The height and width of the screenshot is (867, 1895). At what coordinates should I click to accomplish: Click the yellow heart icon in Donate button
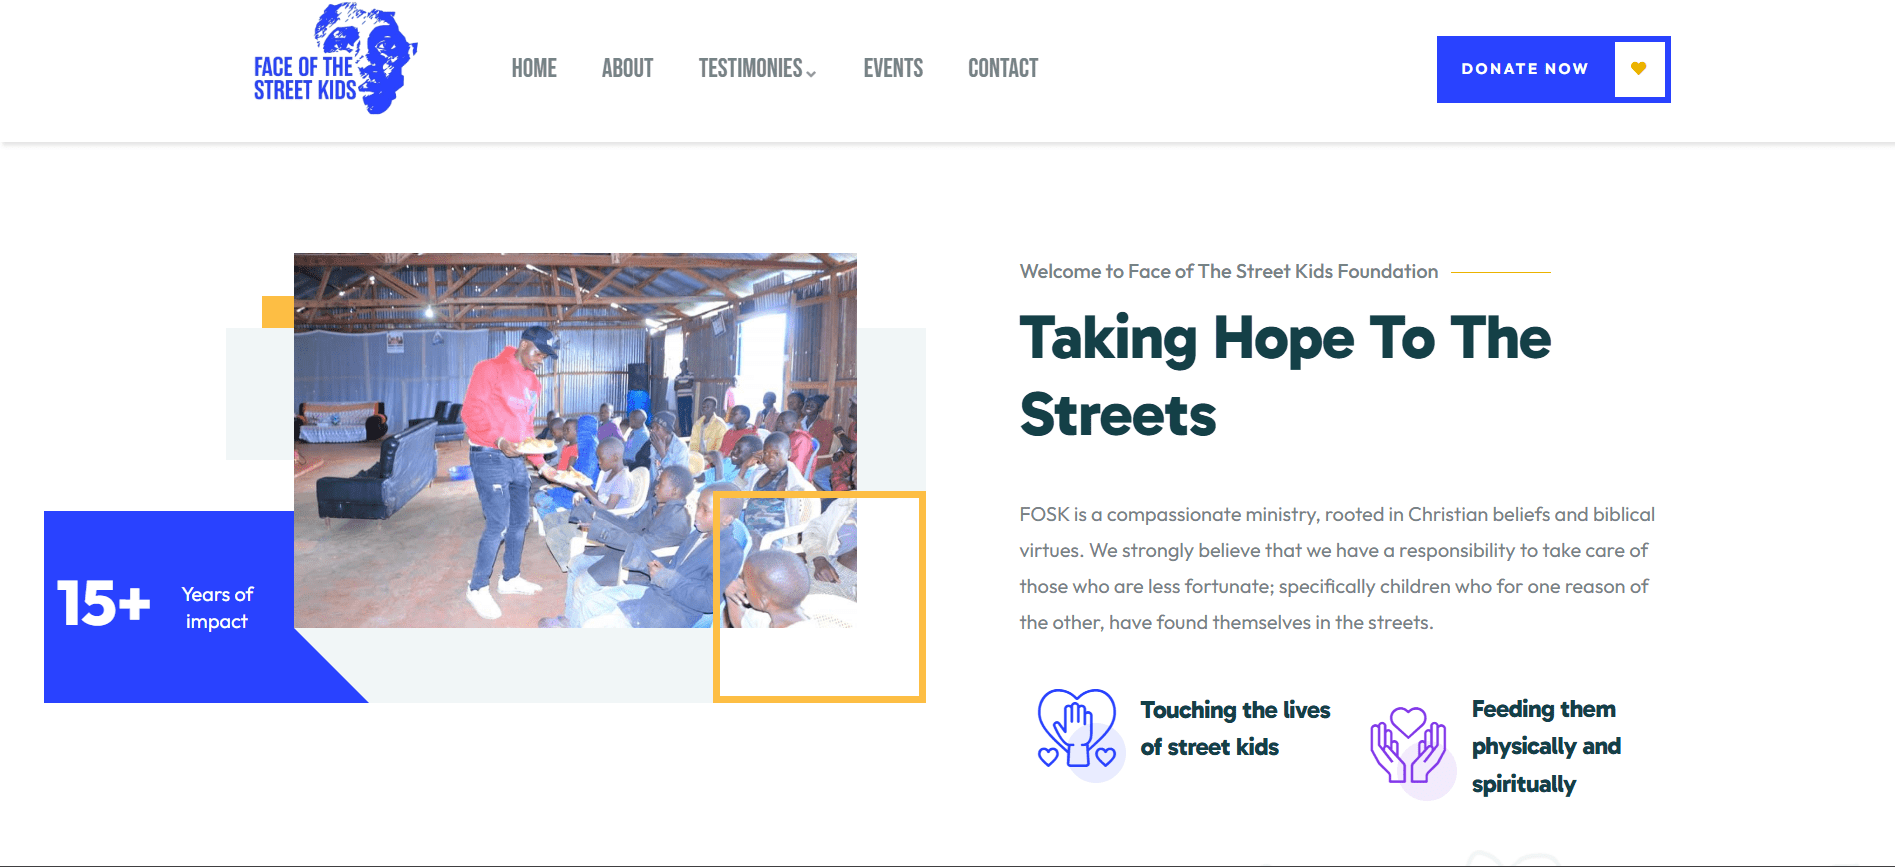pyautogui.click(x=1638, y=69)
